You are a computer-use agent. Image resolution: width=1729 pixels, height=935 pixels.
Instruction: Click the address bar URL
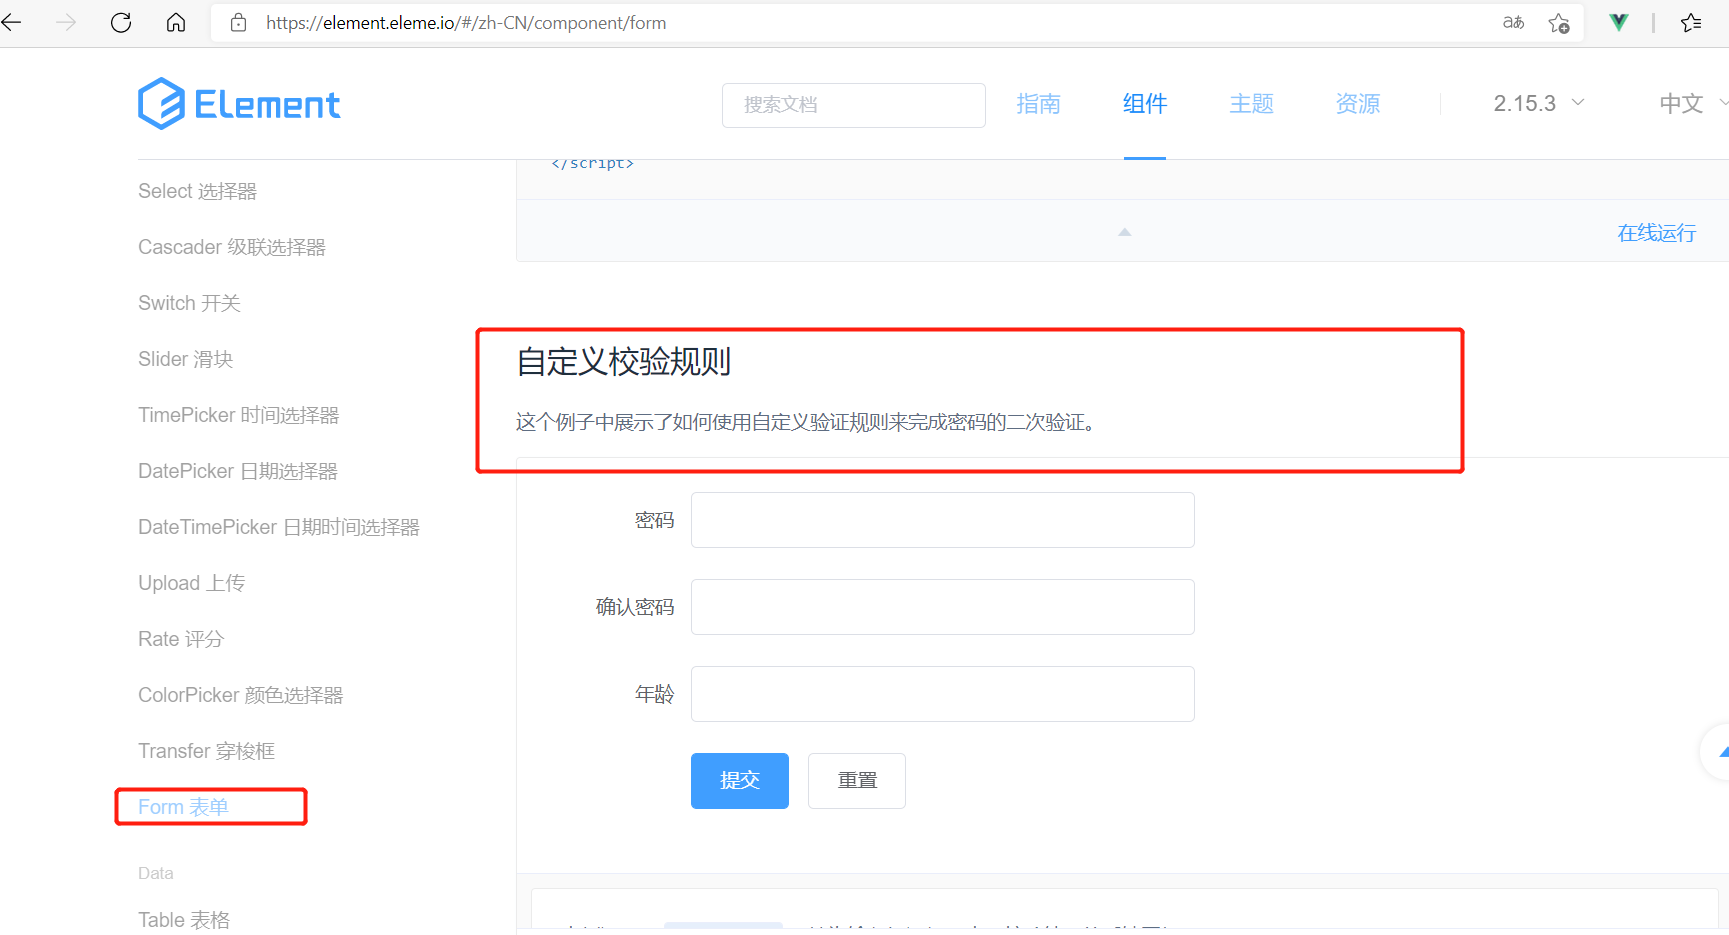click(x=466, y=22)
